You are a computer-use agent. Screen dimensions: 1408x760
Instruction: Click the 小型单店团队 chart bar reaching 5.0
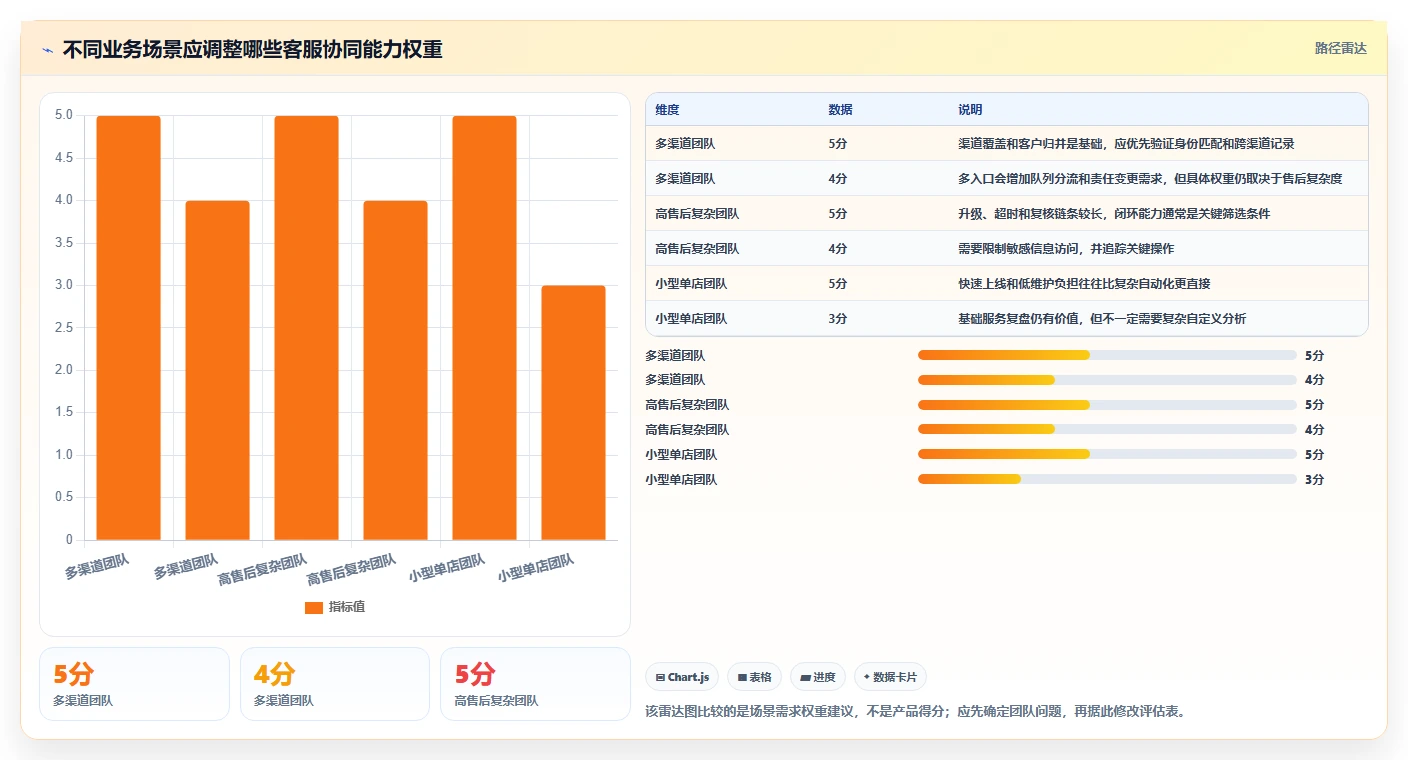click(x=484, y=328)
